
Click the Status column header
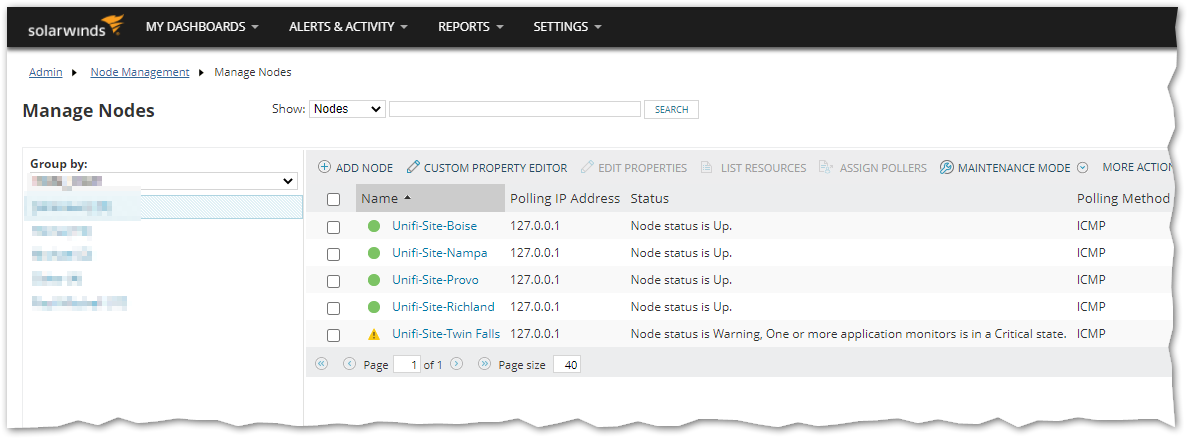coord(650,199)
